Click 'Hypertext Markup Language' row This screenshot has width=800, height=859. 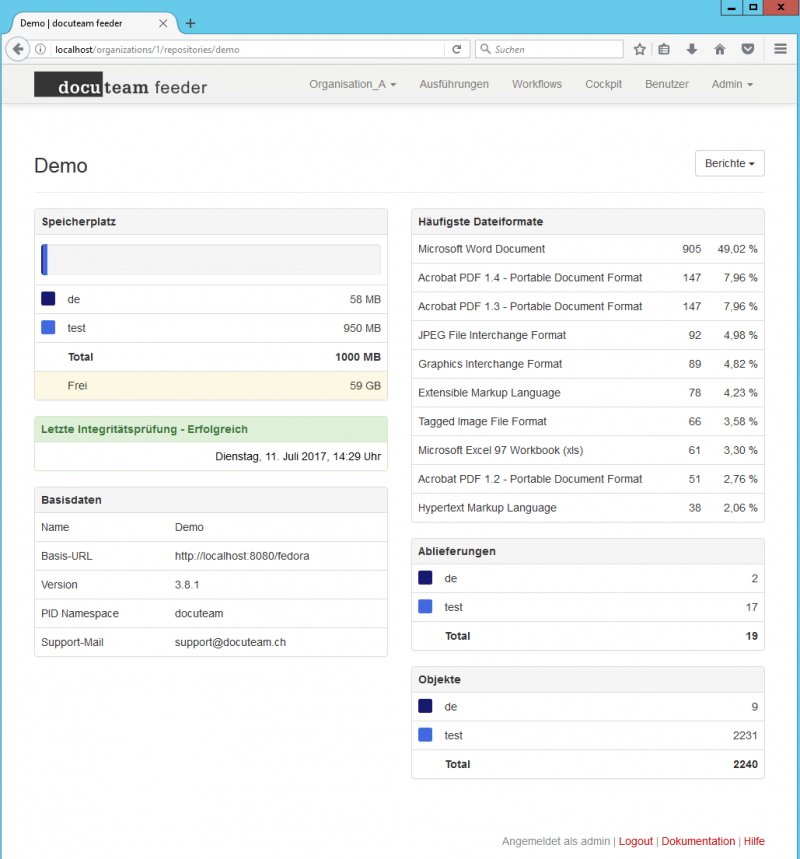[588, 508]
